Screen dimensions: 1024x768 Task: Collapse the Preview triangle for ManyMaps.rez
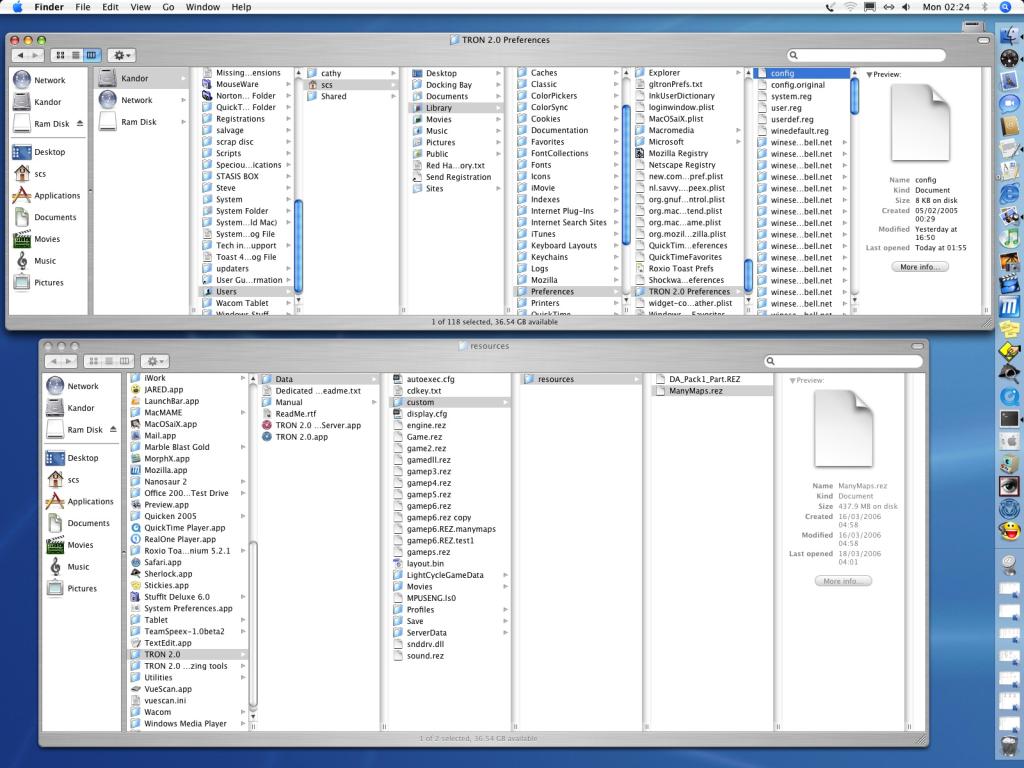coord(793,381)
